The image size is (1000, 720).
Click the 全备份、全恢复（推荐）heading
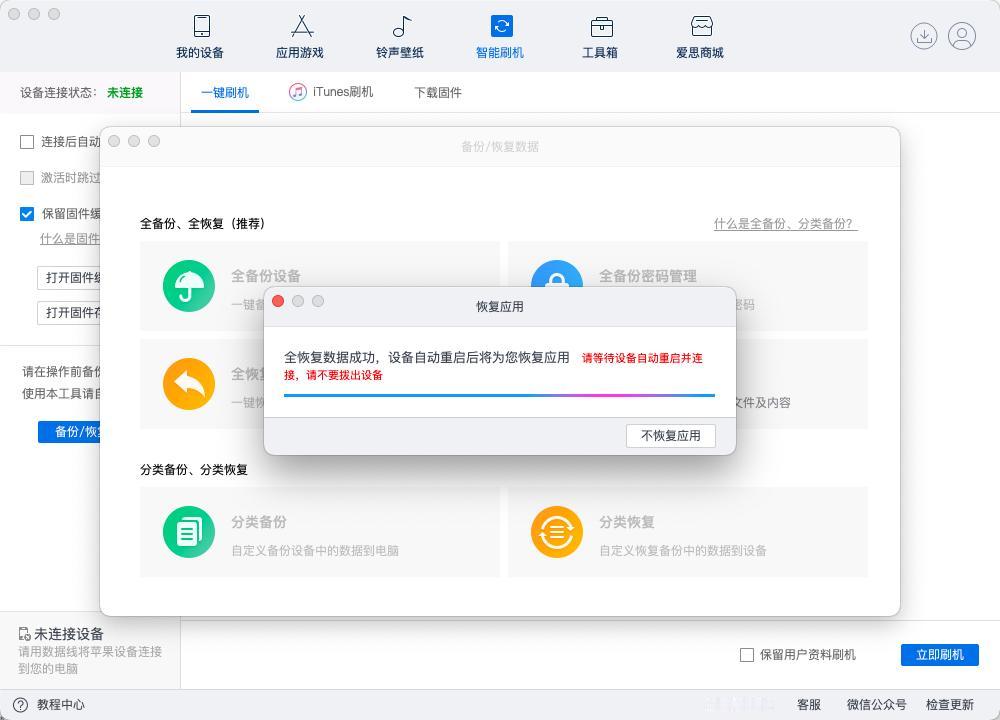203,224
